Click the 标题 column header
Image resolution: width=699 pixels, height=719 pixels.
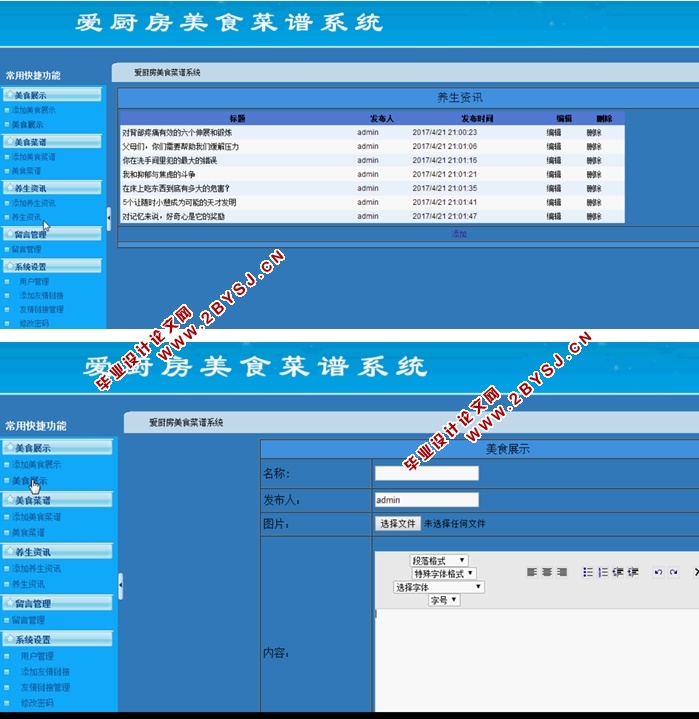point(237,119)
